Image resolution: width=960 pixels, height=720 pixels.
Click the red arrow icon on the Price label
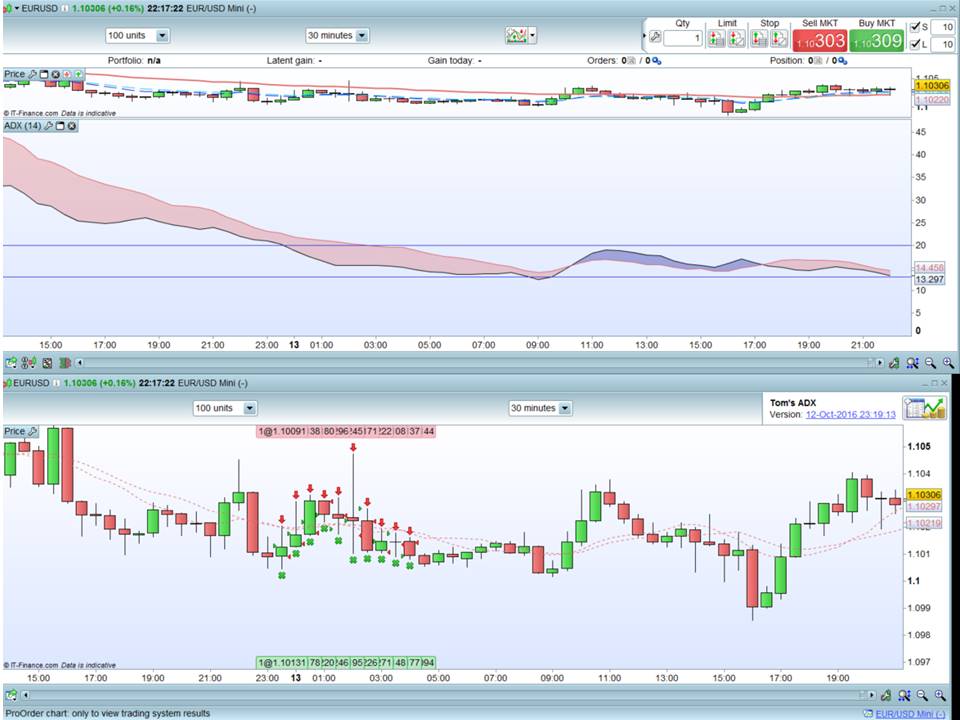(x=67, y=74)
